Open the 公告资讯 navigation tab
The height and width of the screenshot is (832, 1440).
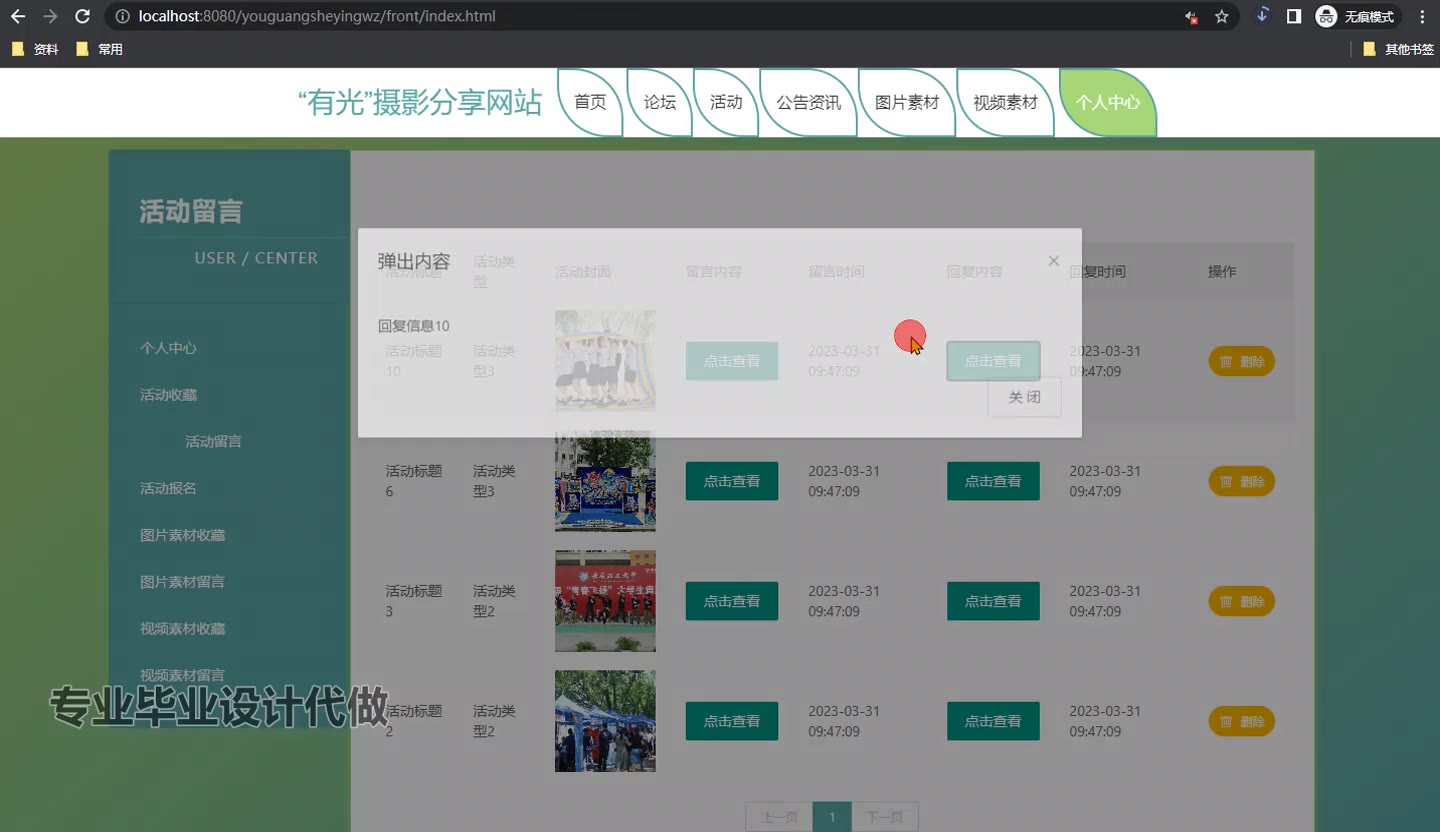coord(809,102)
